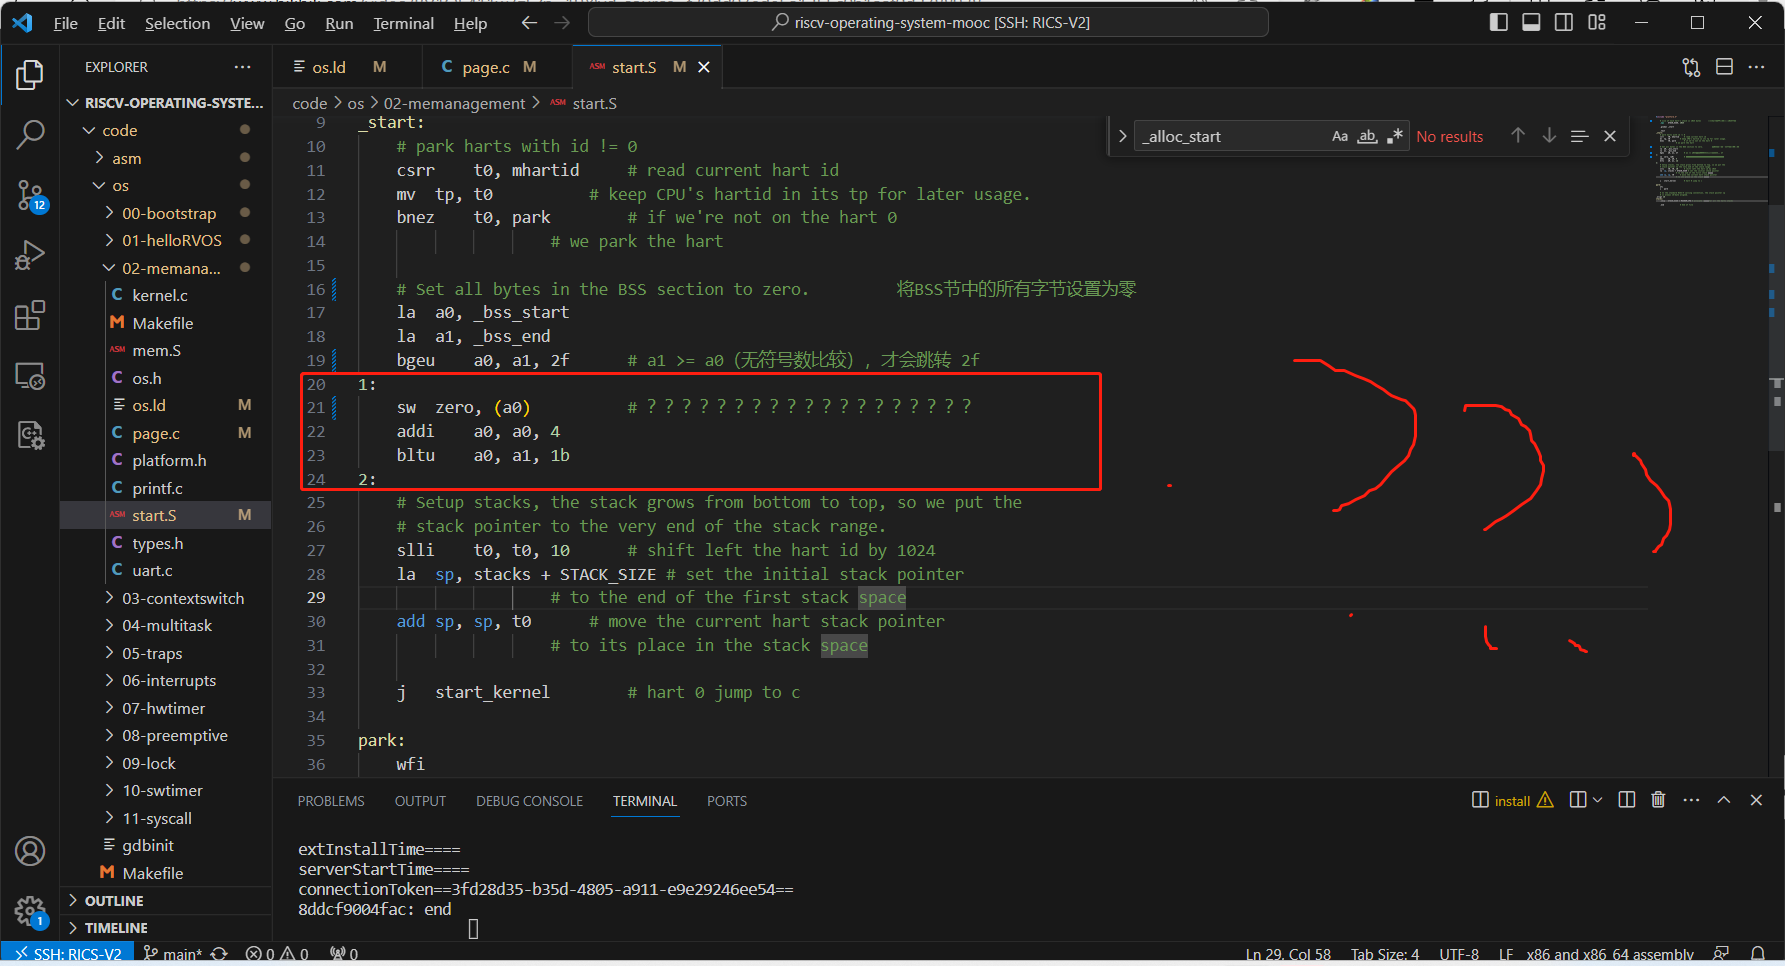Maximize the panel size chevron

(x=1724, y=800)
